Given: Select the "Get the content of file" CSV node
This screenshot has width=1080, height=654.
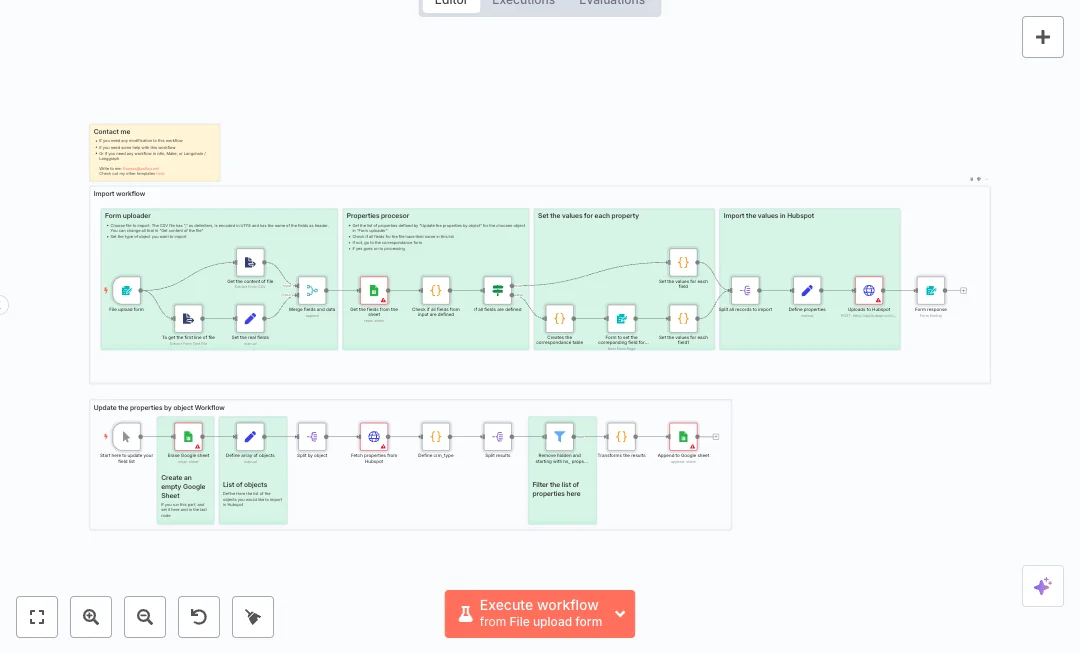Looking at the screenshot, I should [x=250, y=262].
